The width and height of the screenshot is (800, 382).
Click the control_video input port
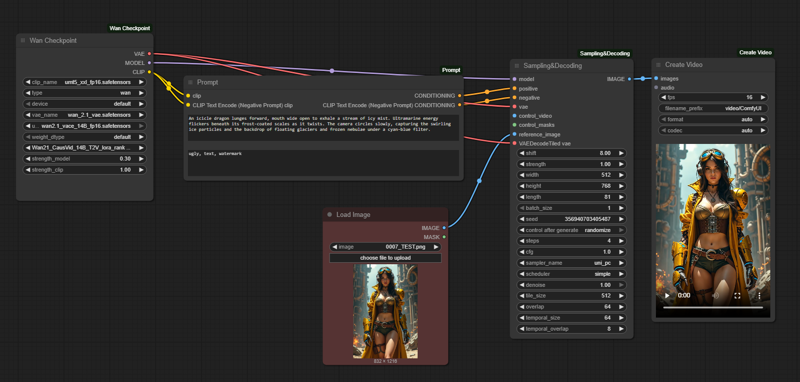point(514,116)
